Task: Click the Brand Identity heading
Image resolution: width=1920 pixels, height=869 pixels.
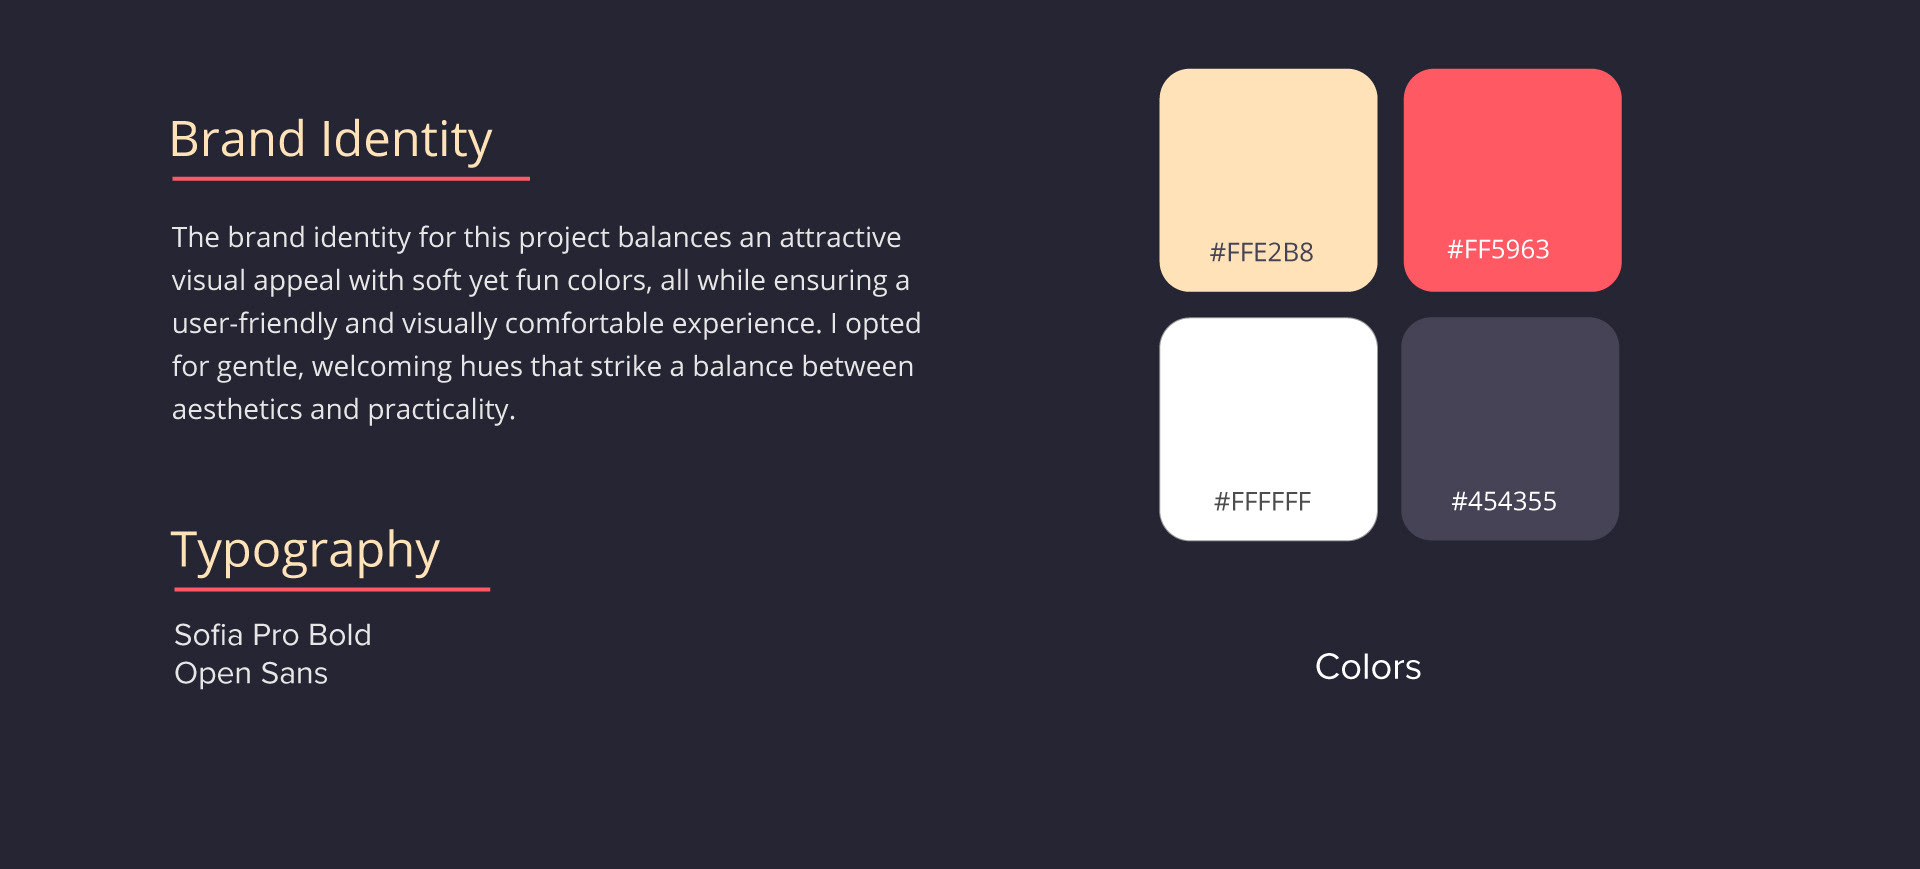Action: tap(331, 139)
